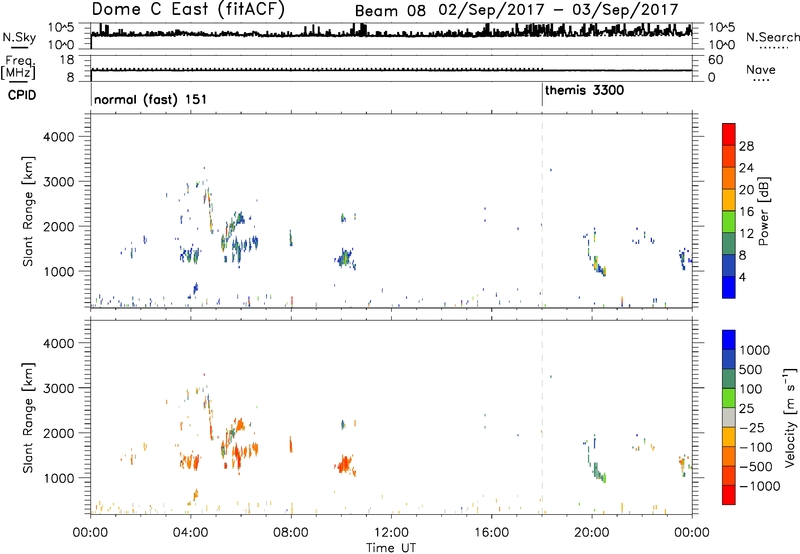Click the yellow 16-20 dB swatch in Power colorbar
The height and width of the screenshot is (554, 800).
click(729, 199)
